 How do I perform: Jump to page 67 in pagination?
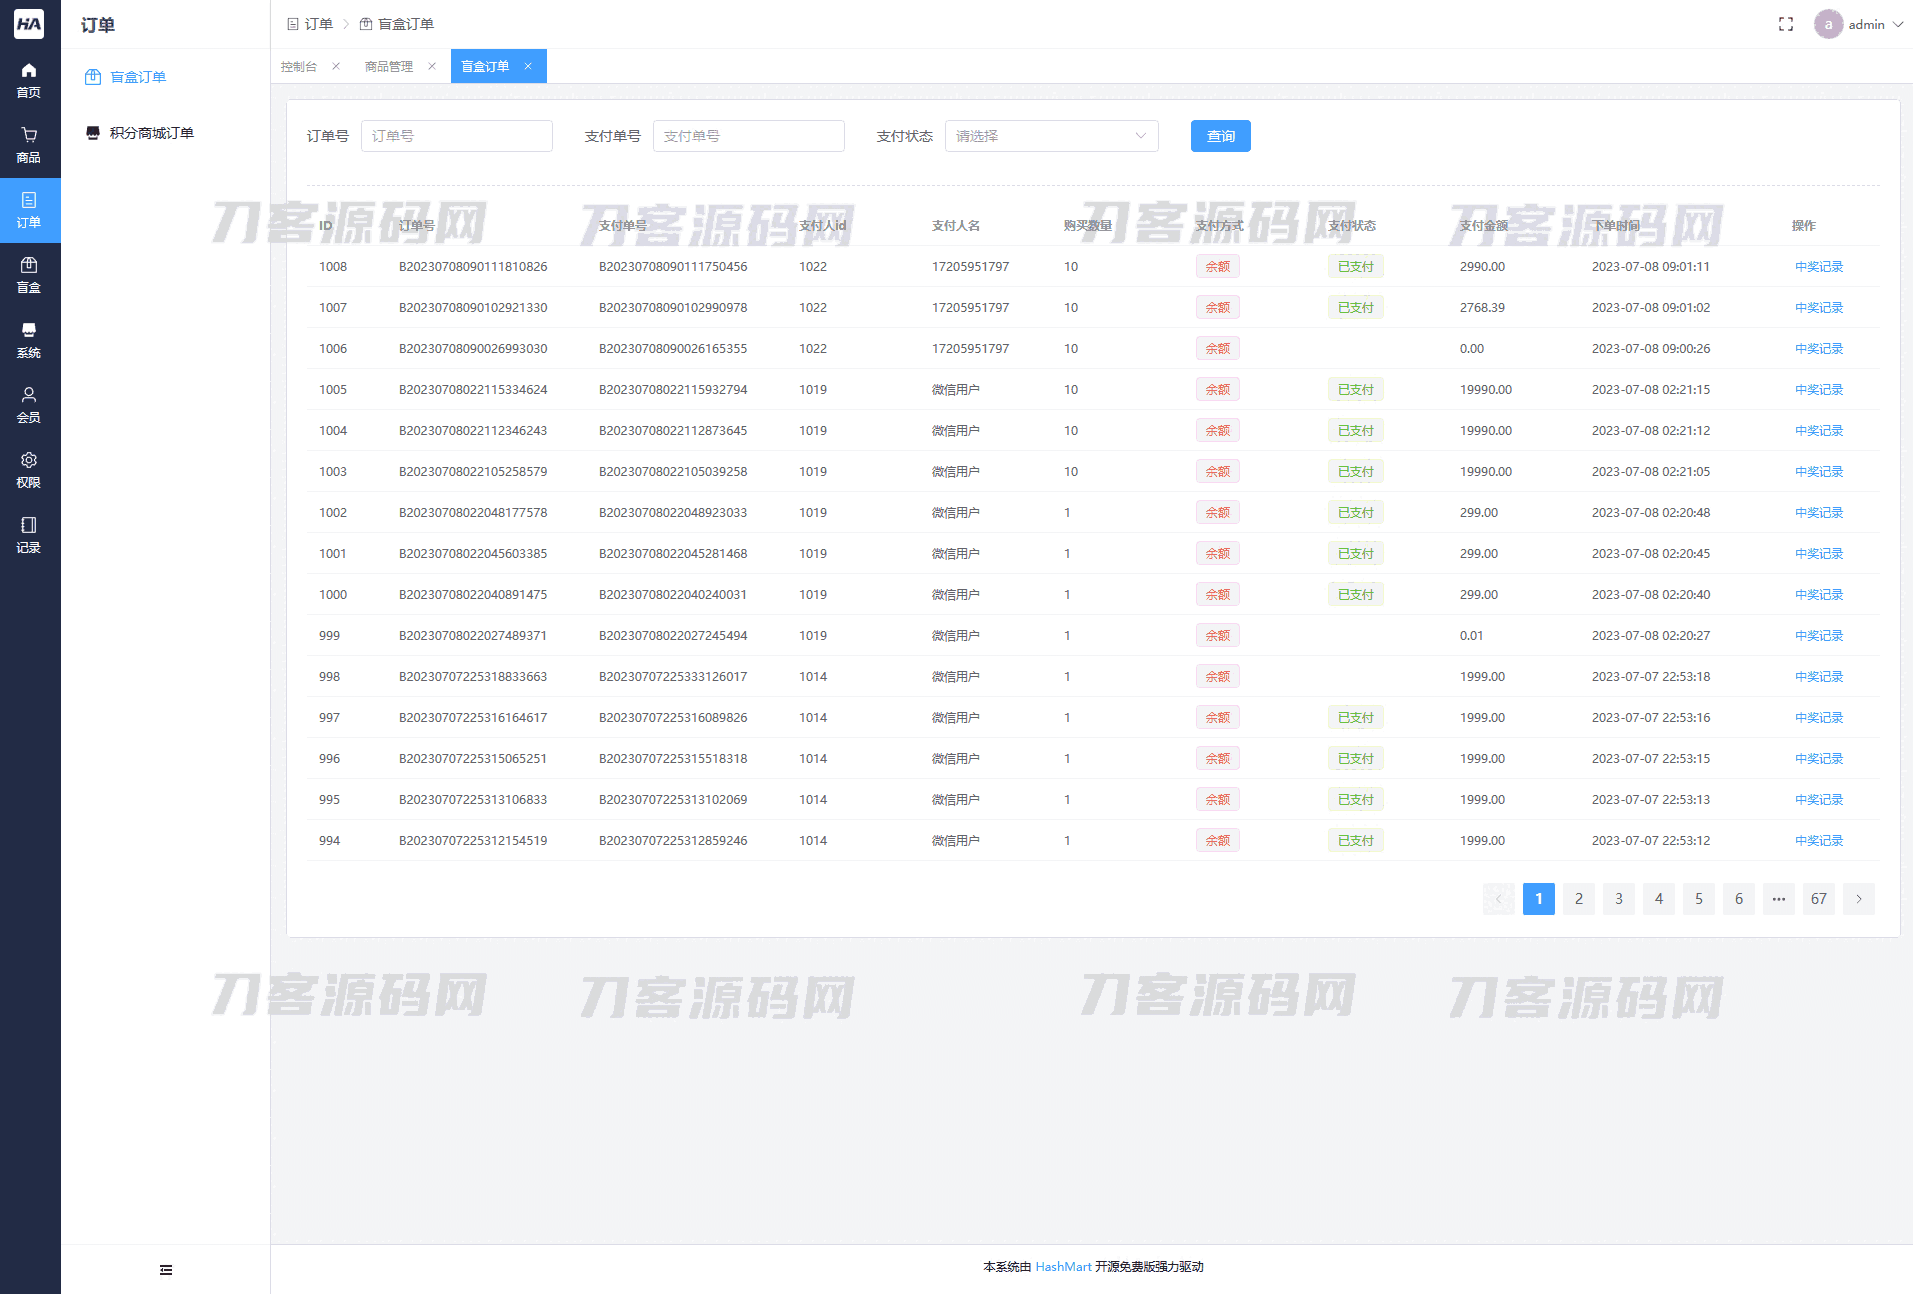coord(1818,899)
